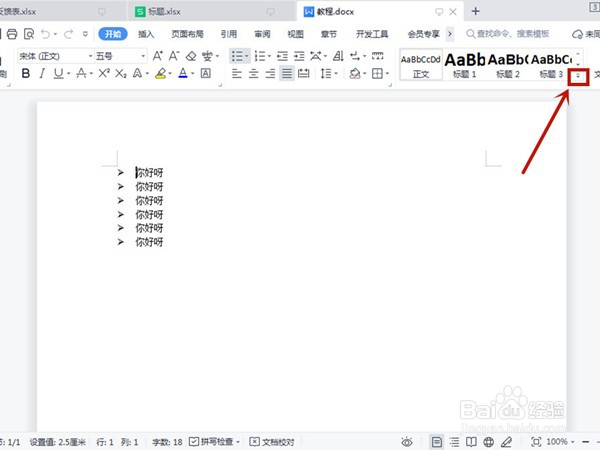Apply superscript formatting
Viewport: 600px width, 450px height.
coord(104,73)
